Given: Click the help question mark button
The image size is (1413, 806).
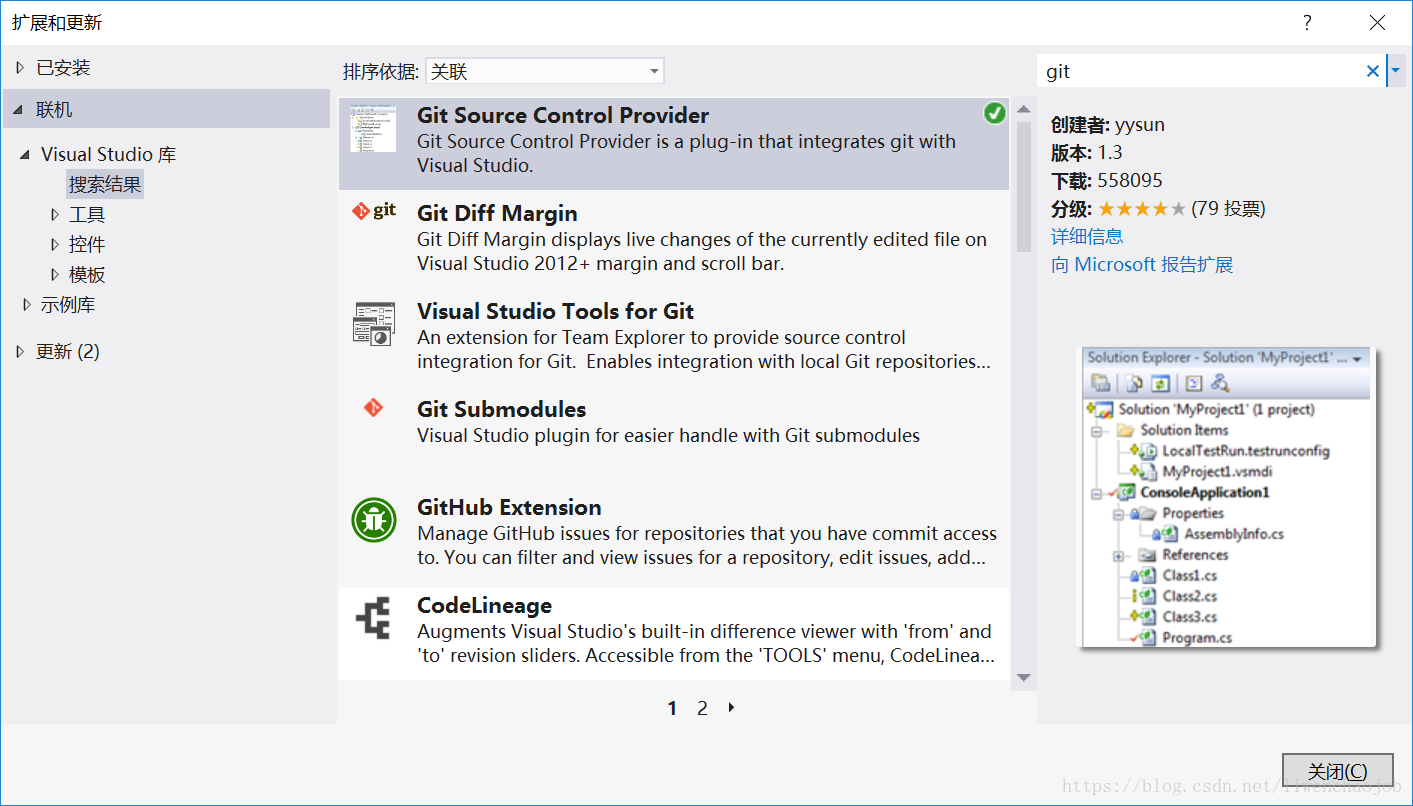Looking at the screenshot, I should click(1307, 23).
